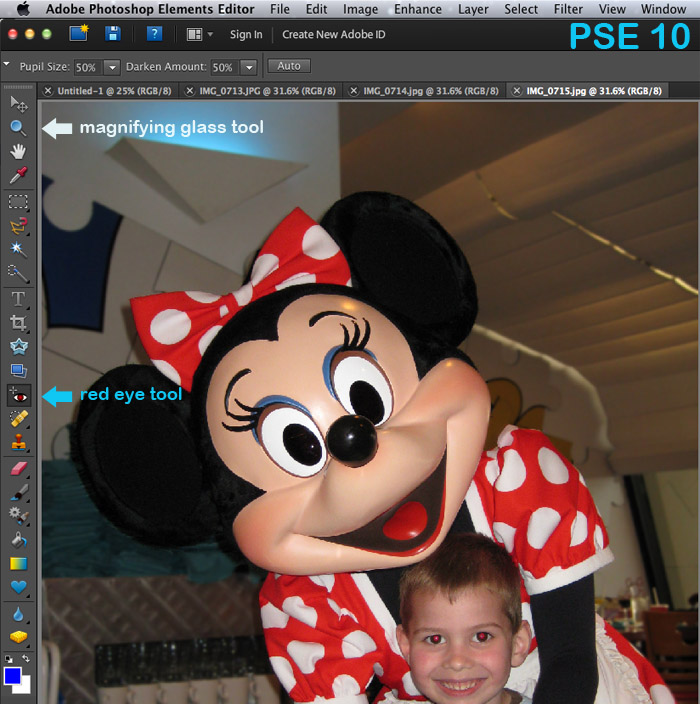Image resolution: width=700 pixels, height=704 pixels.
Task: Click Create New Adobe ID
Action: (x=334, y=35)
